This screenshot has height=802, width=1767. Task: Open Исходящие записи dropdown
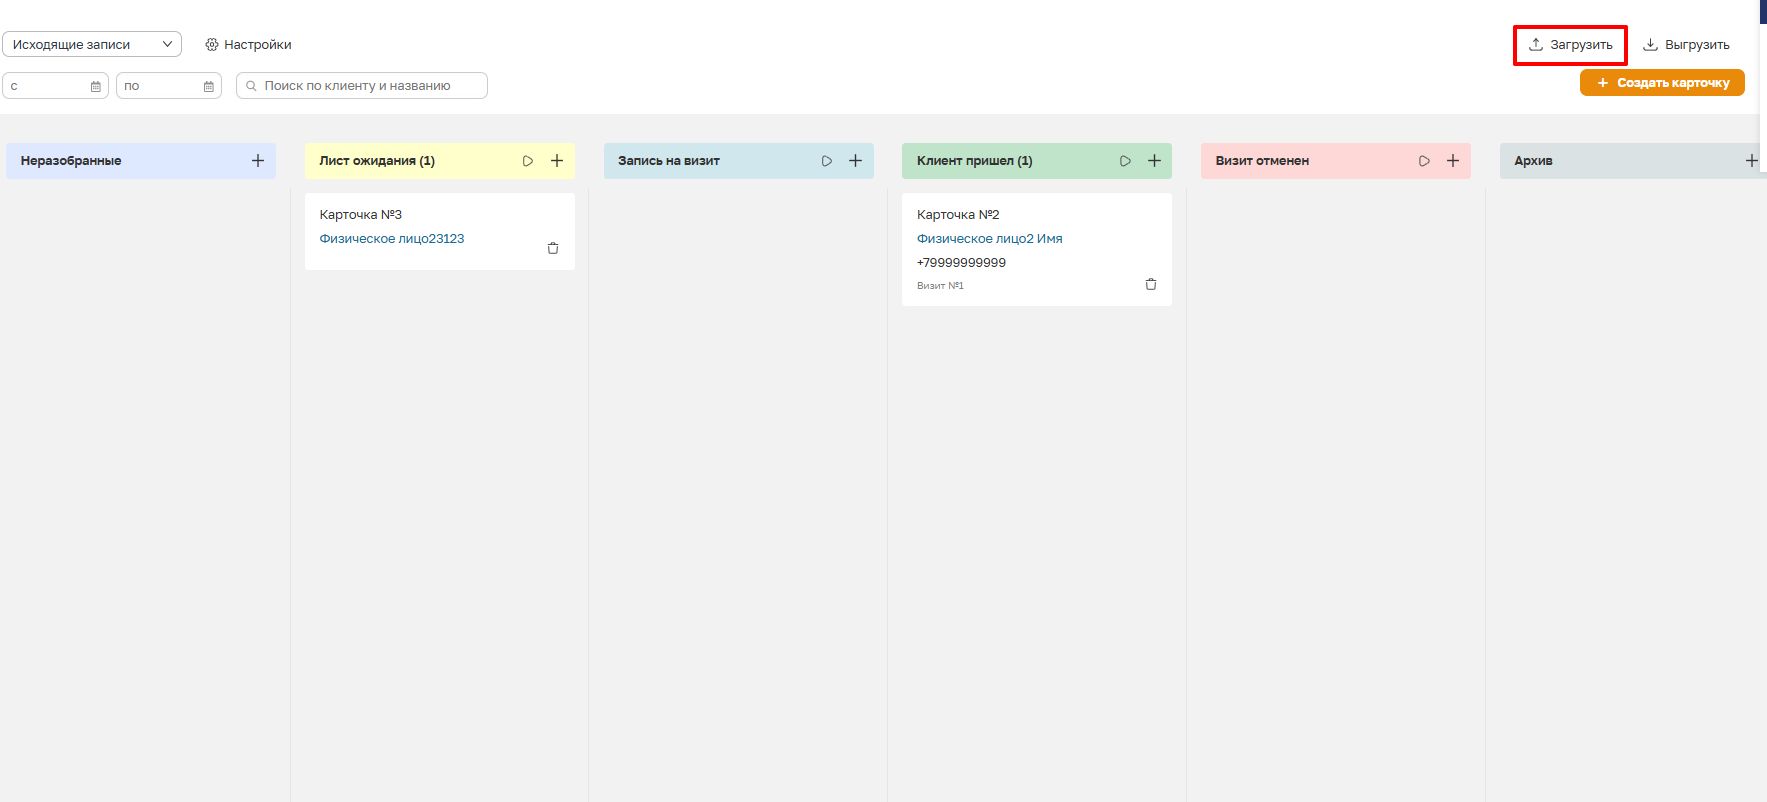[x=92, y=44]
